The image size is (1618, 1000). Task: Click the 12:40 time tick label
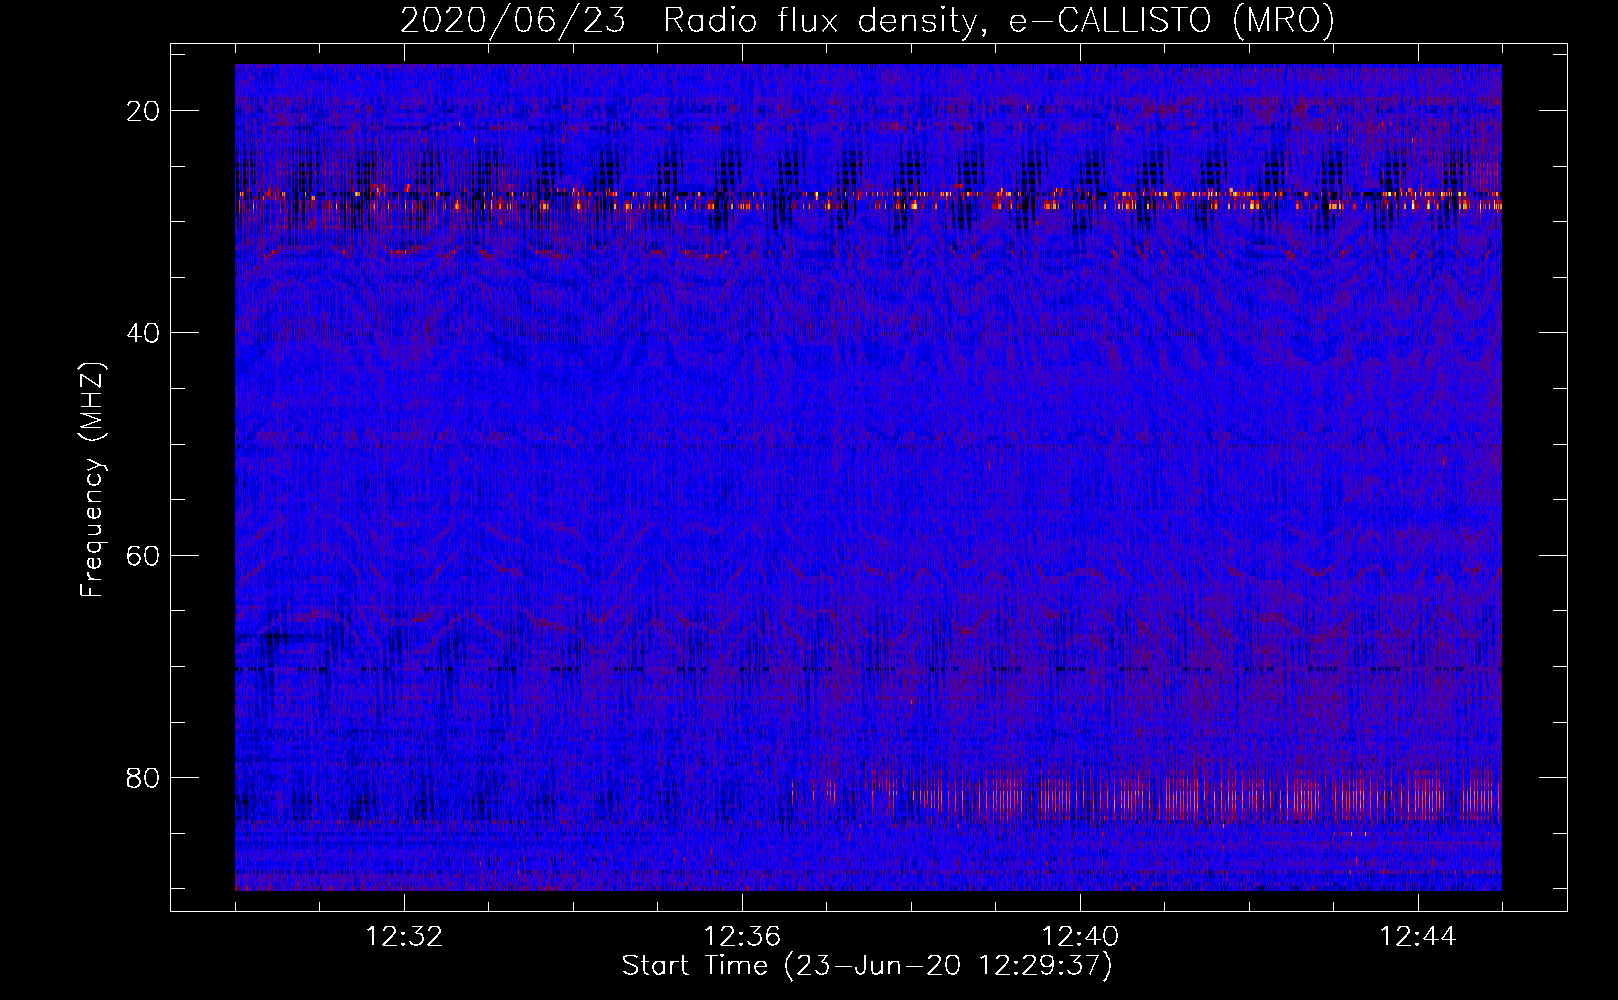[1080, 937]
